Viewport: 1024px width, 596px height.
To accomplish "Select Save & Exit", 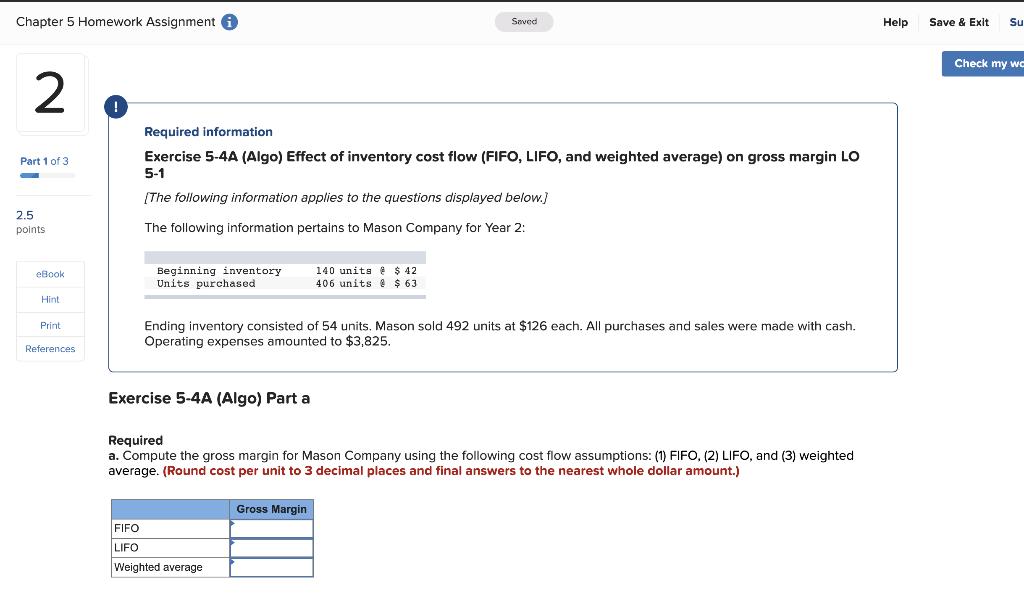I will tap(958, 21).
